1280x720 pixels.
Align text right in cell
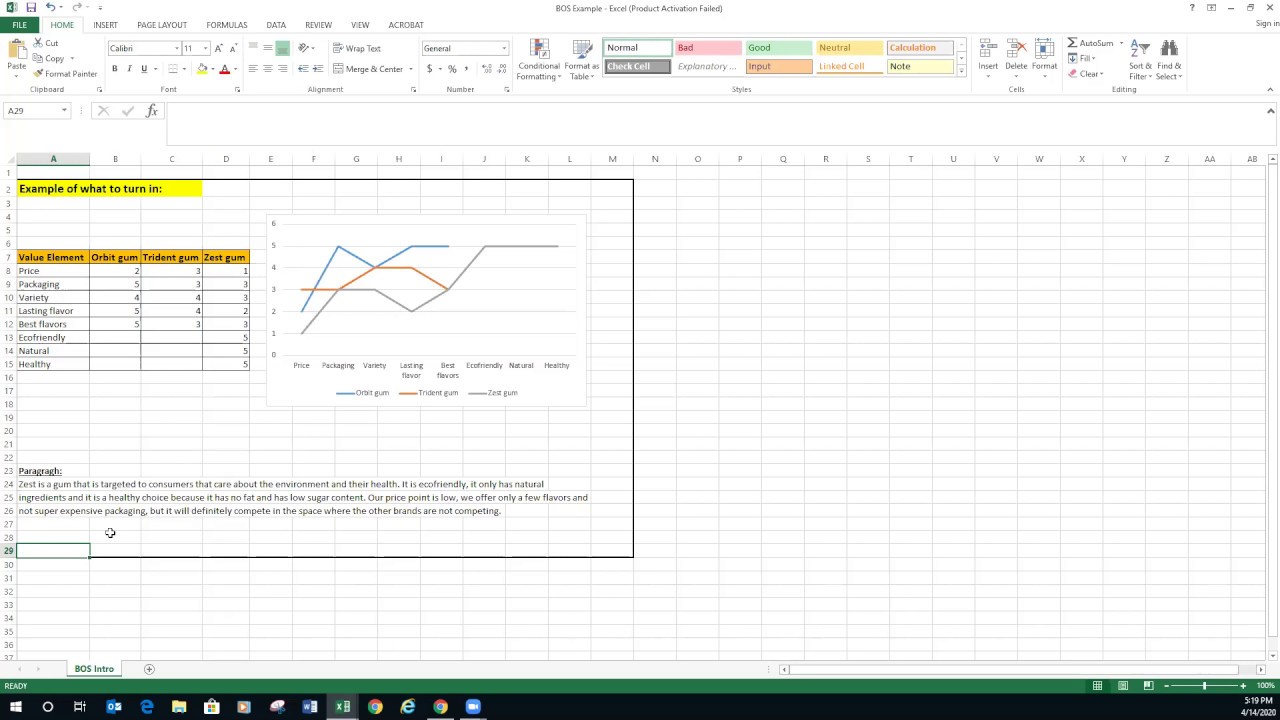pyautogui.click(x=283, y=69)
